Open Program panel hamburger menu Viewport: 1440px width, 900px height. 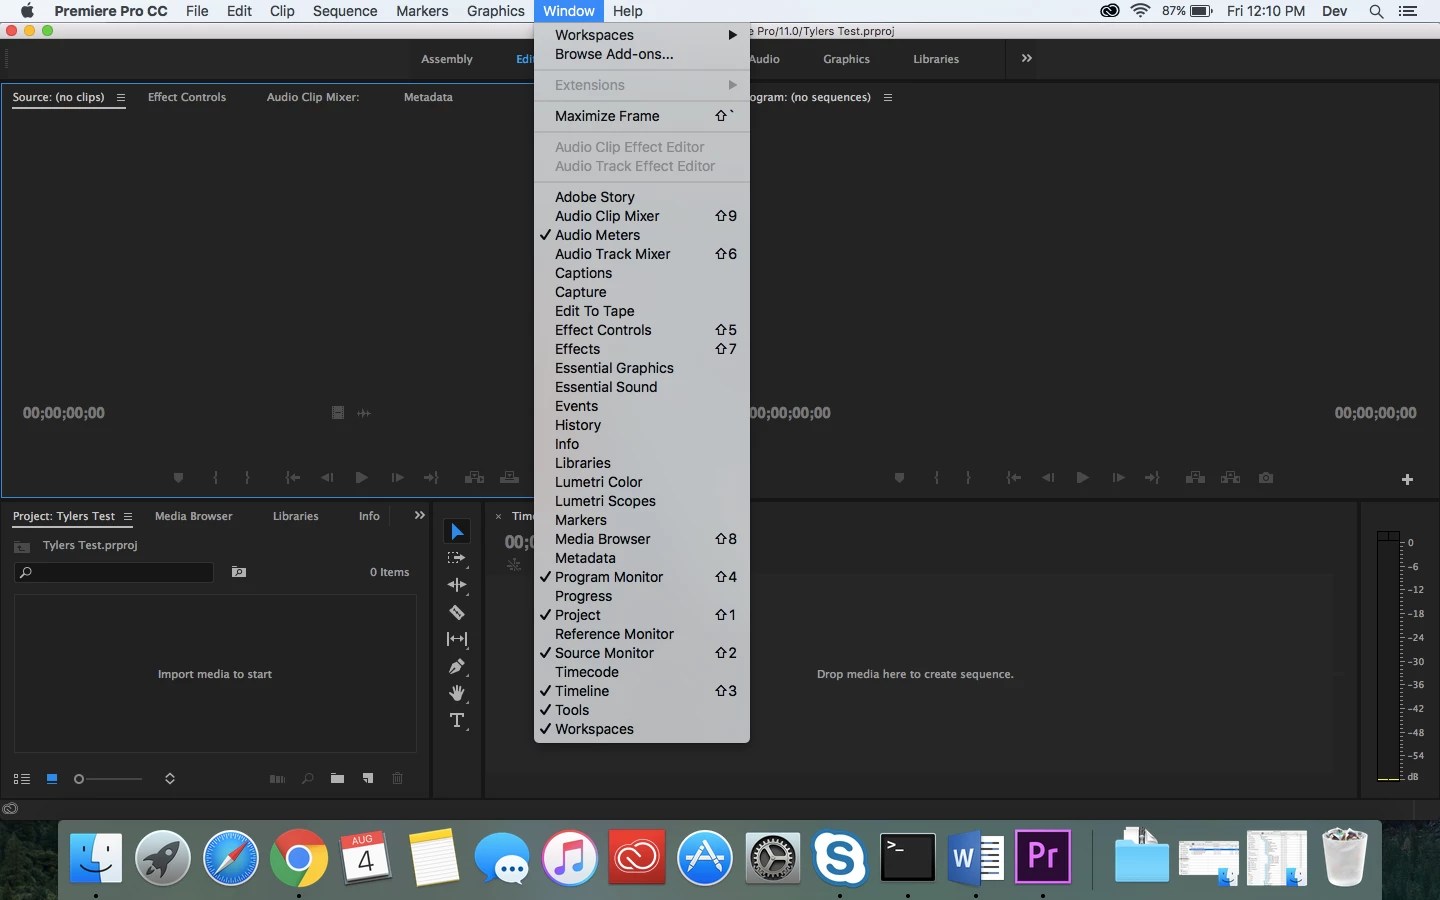point(888,97)
